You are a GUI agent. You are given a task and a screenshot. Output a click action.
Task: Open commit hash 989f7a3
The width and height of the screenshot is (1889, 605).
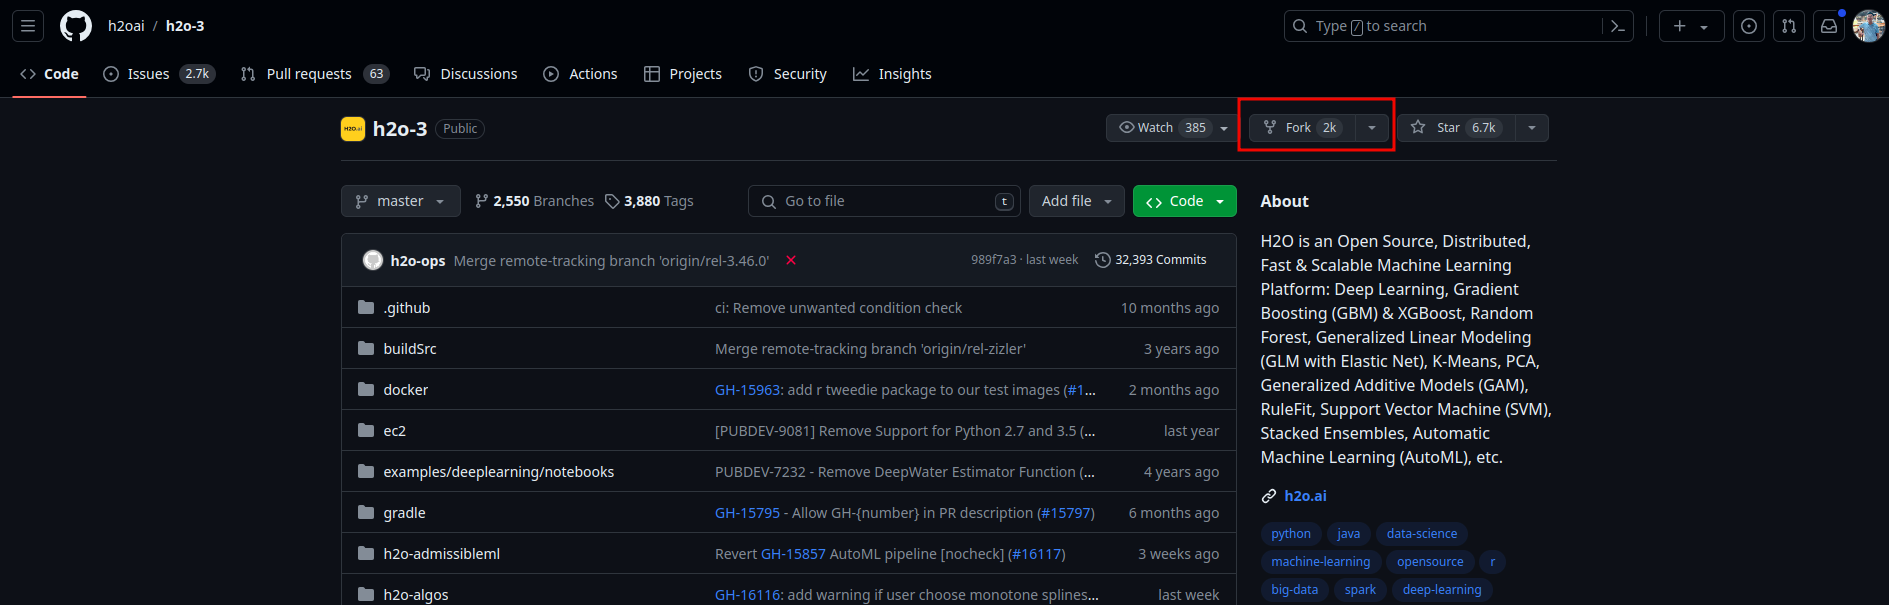coord(993,260)
